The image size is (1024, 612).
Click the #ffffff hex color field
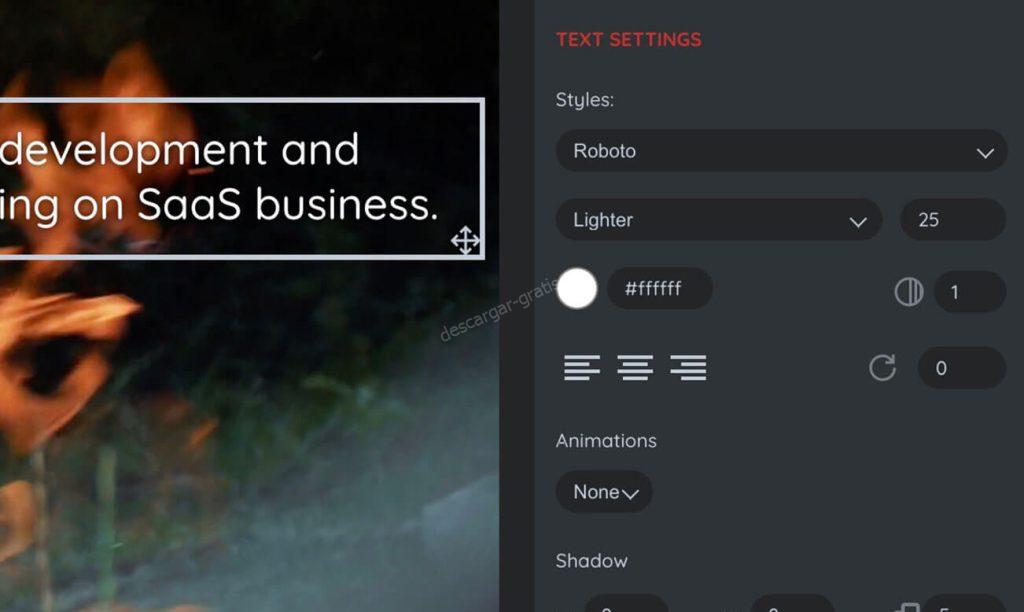coord(660,288)
